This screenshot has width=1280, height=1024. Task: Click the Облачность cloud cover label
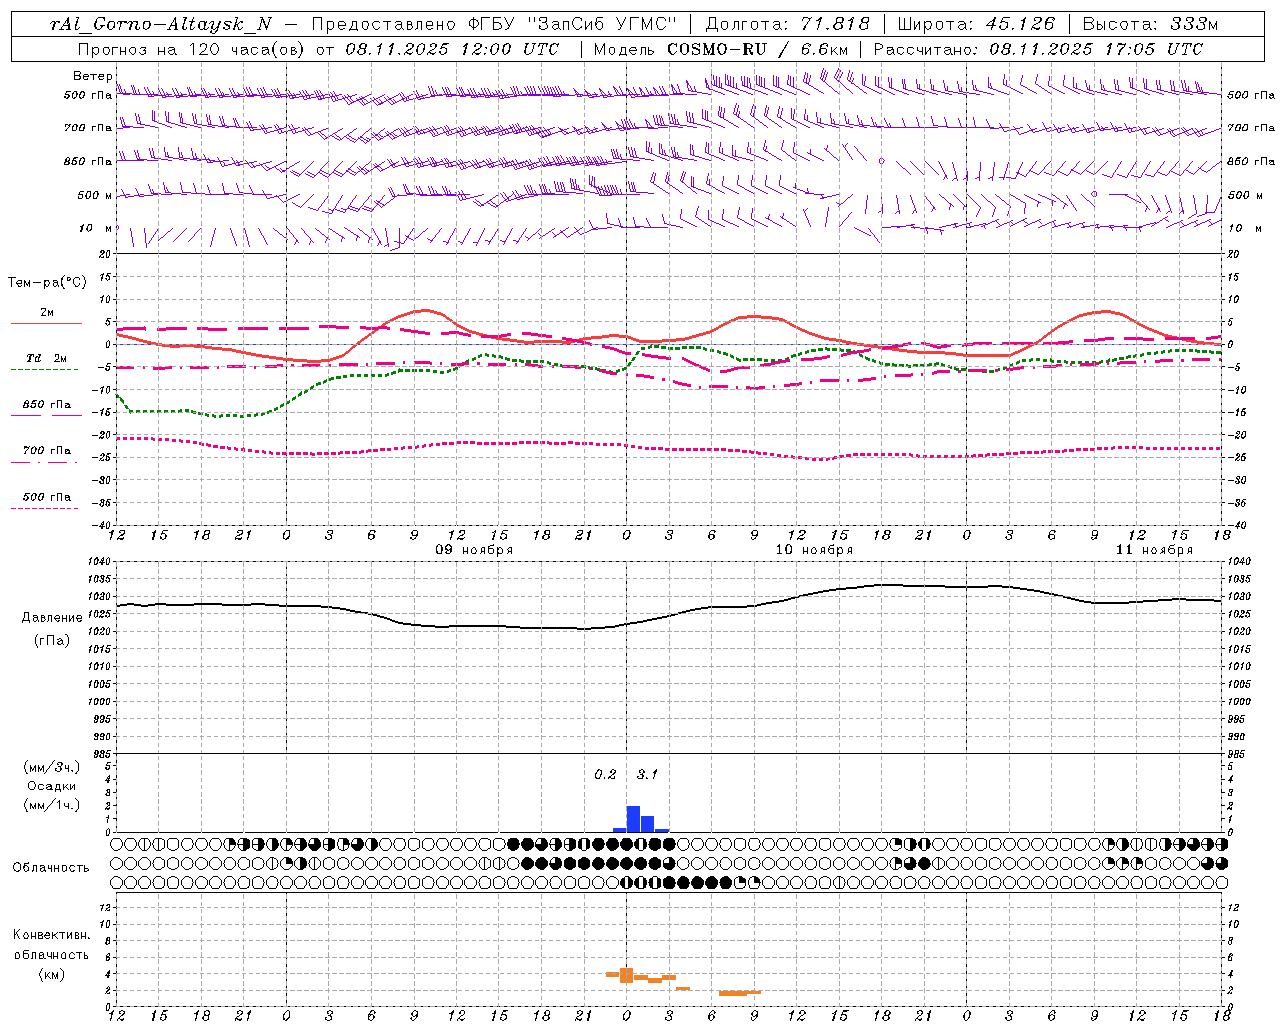pos(51,868)
